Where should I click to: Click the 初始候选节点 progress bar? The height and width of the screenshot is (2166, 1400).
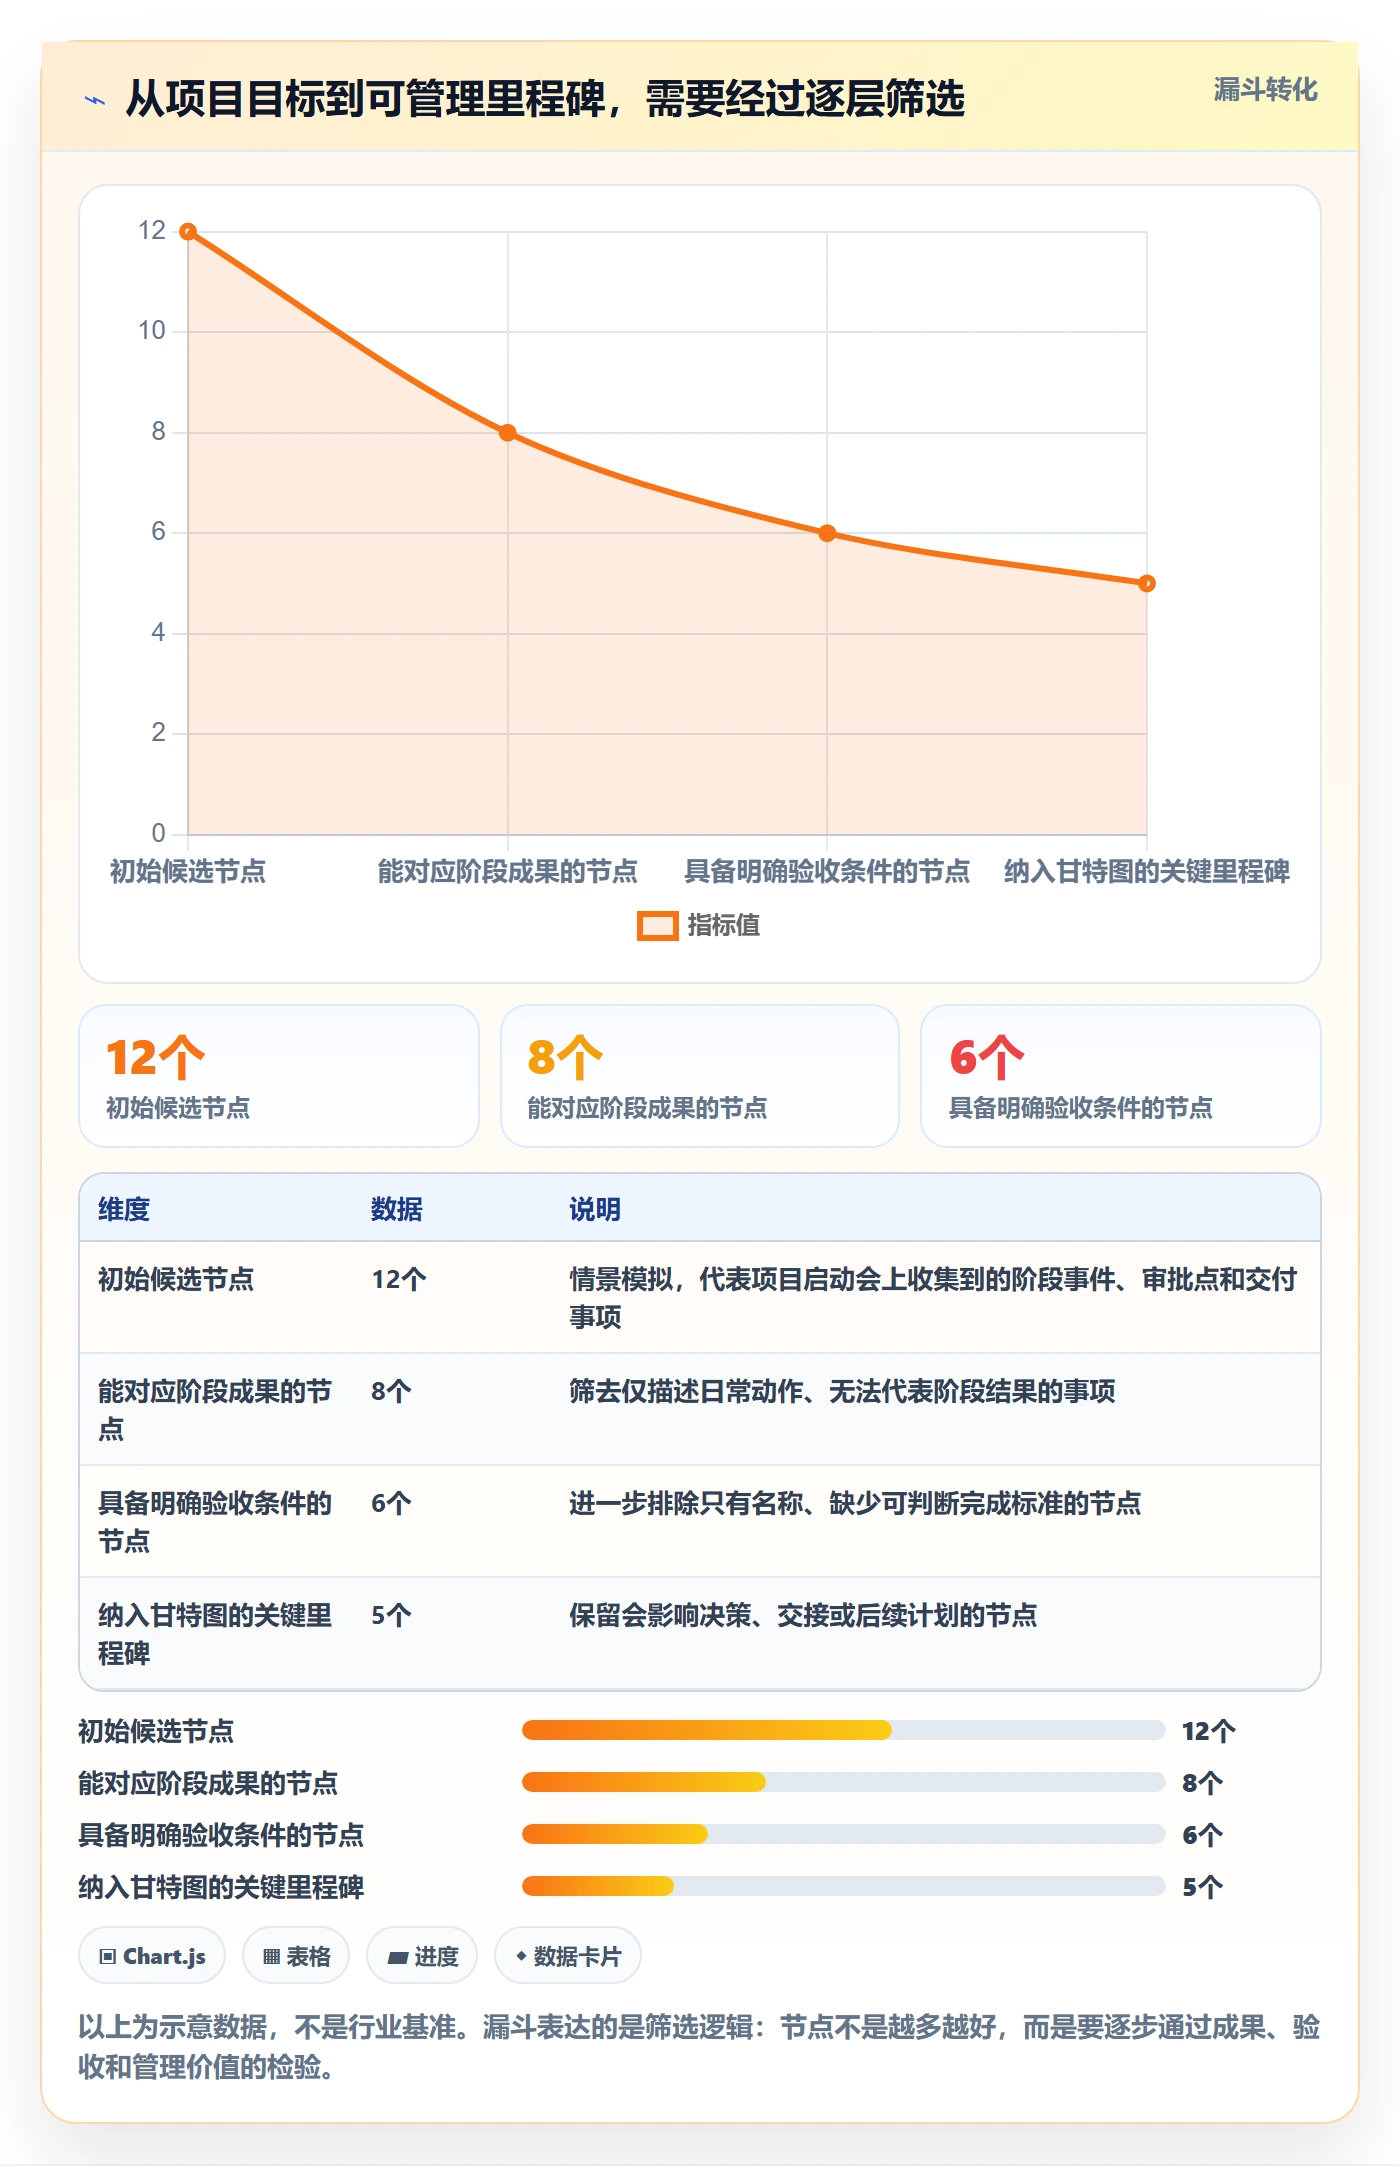coord(843,1730)
